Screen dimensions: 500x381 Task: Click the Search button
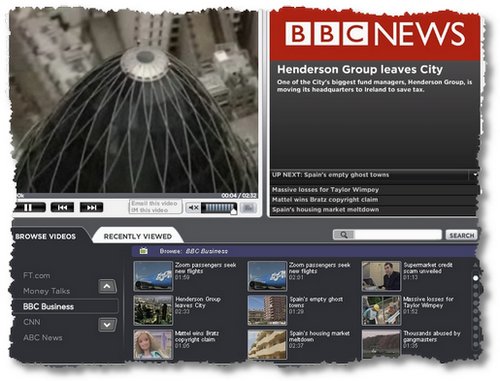tap(462, 235)
